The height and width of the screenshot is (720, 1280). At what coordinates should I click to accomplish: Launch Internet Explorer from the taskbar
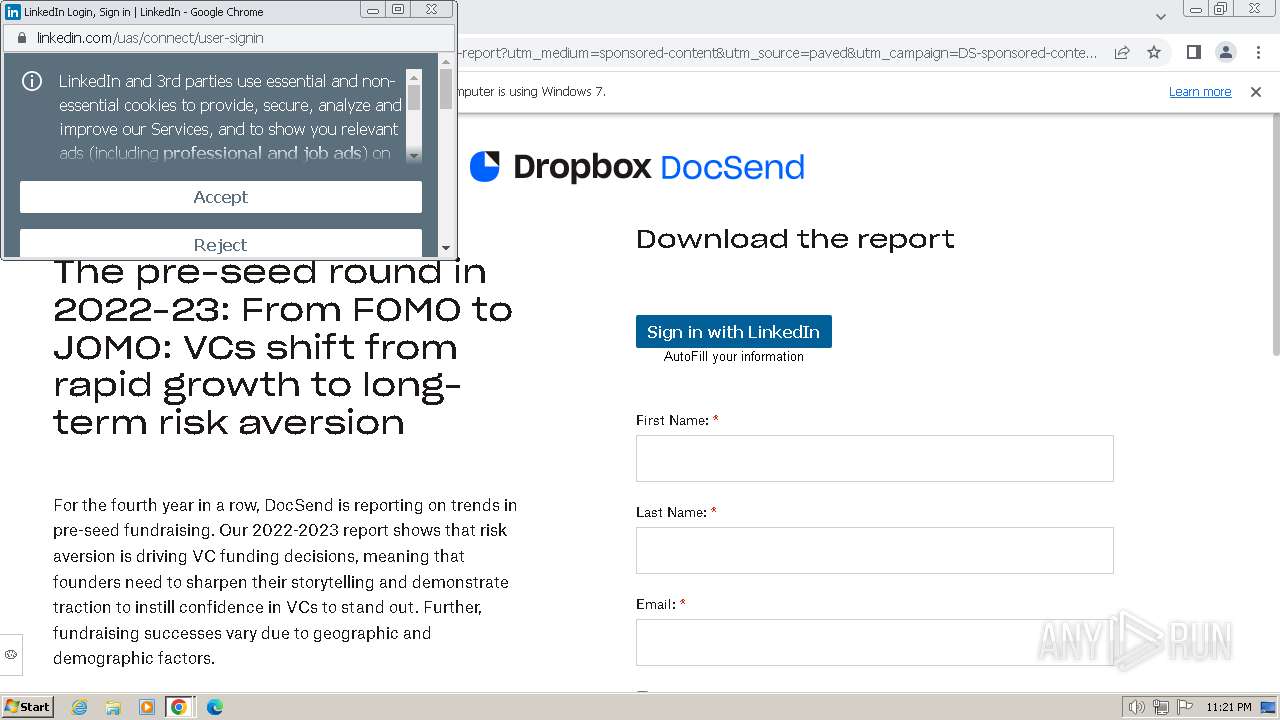[80, 707]
